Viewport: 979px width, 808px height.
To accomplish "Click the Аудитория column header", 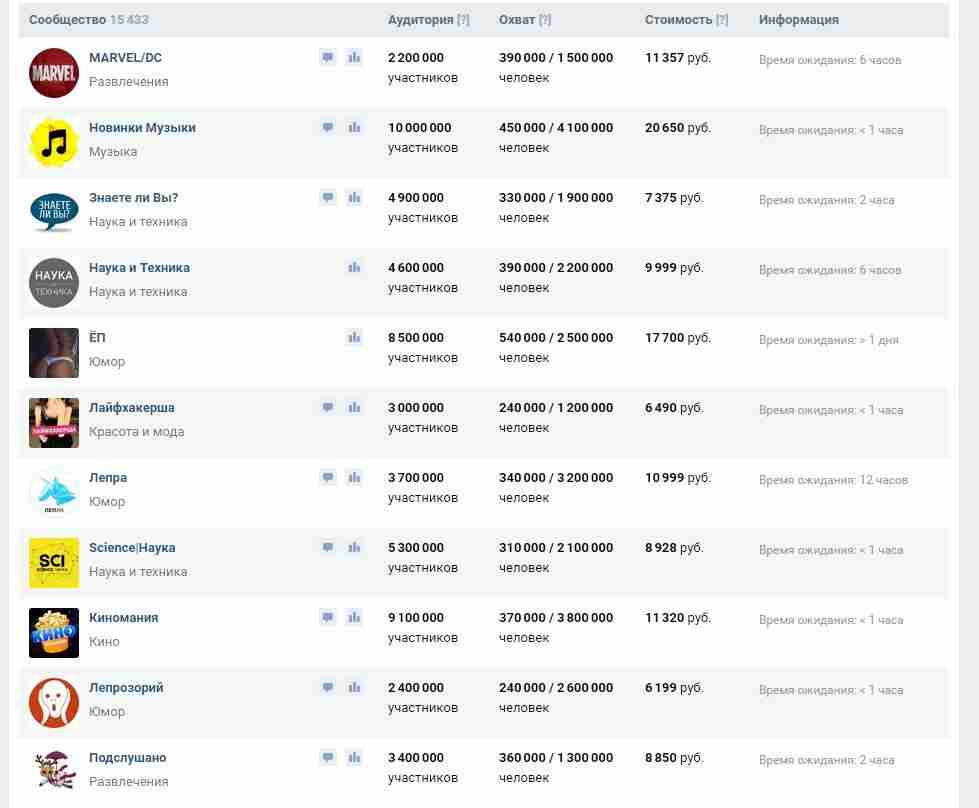I will tap(421, 19).
